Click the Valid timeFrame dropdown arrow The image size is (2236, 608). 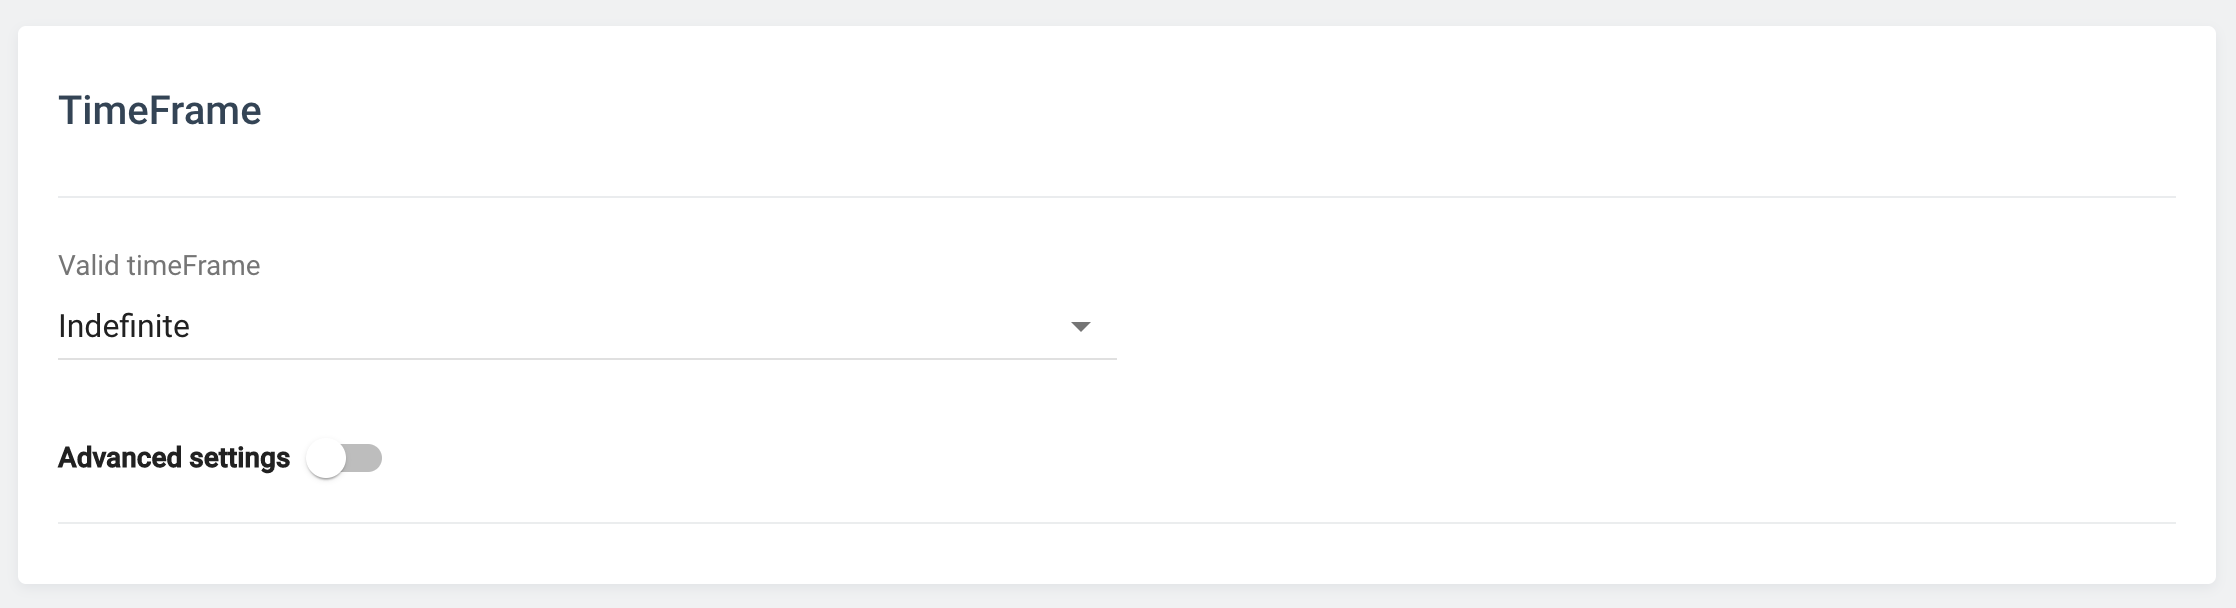click(1080, 327)
